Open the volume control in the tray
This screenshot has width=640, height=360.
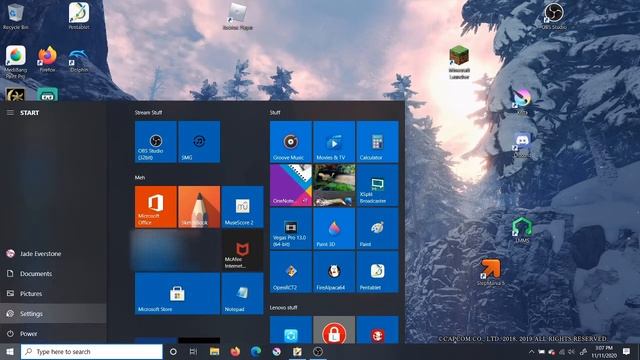571,351
